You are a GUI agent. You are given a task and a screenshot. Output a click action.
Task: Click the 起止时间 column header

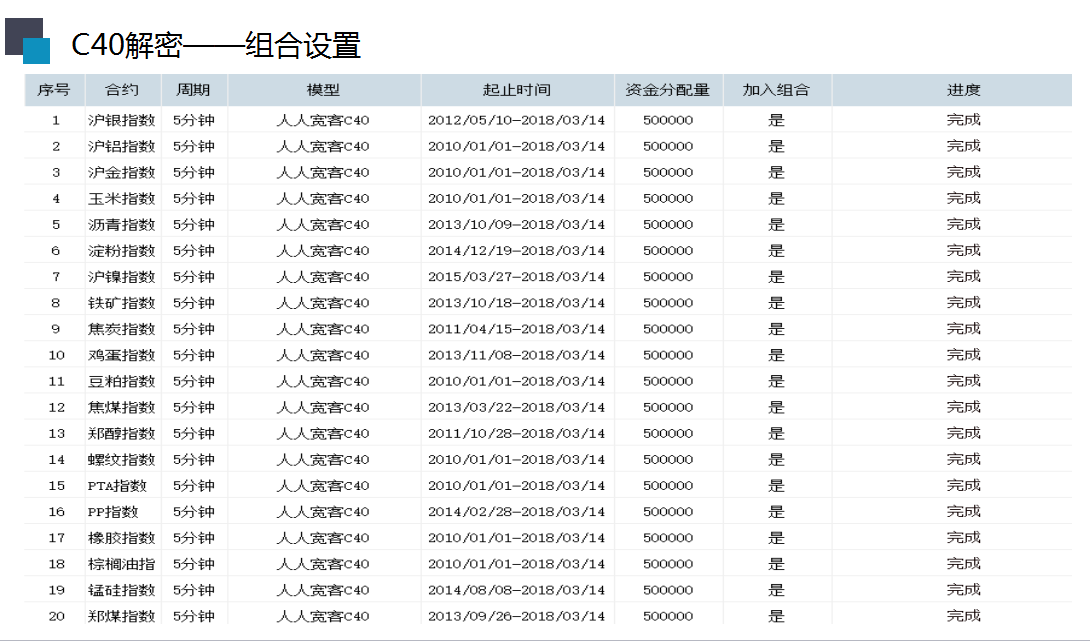click(517, 90)
